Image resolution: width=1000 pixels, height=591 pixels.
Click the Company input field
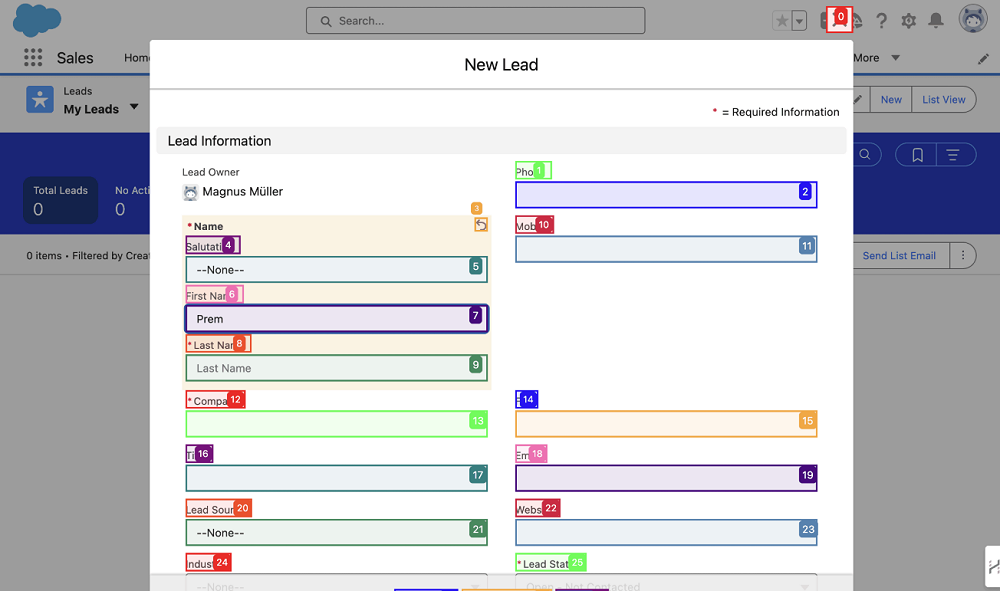(x=337, y=424)
